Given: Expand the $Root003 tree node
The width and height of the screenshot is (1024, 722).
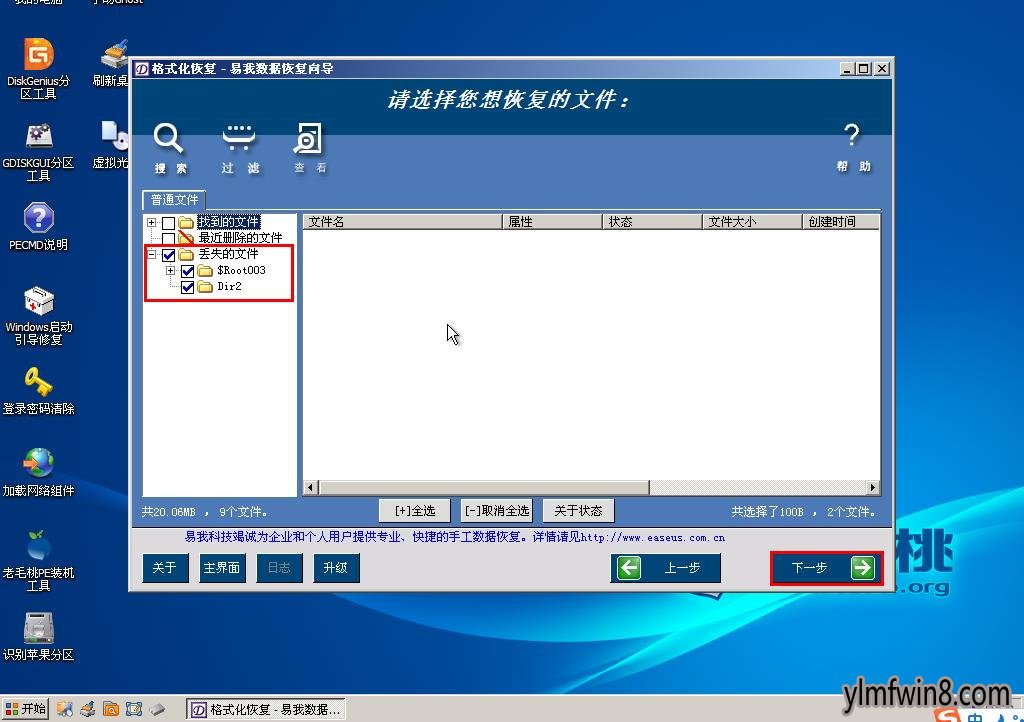Looking at the screenshot, I should [x=170, y=270].
